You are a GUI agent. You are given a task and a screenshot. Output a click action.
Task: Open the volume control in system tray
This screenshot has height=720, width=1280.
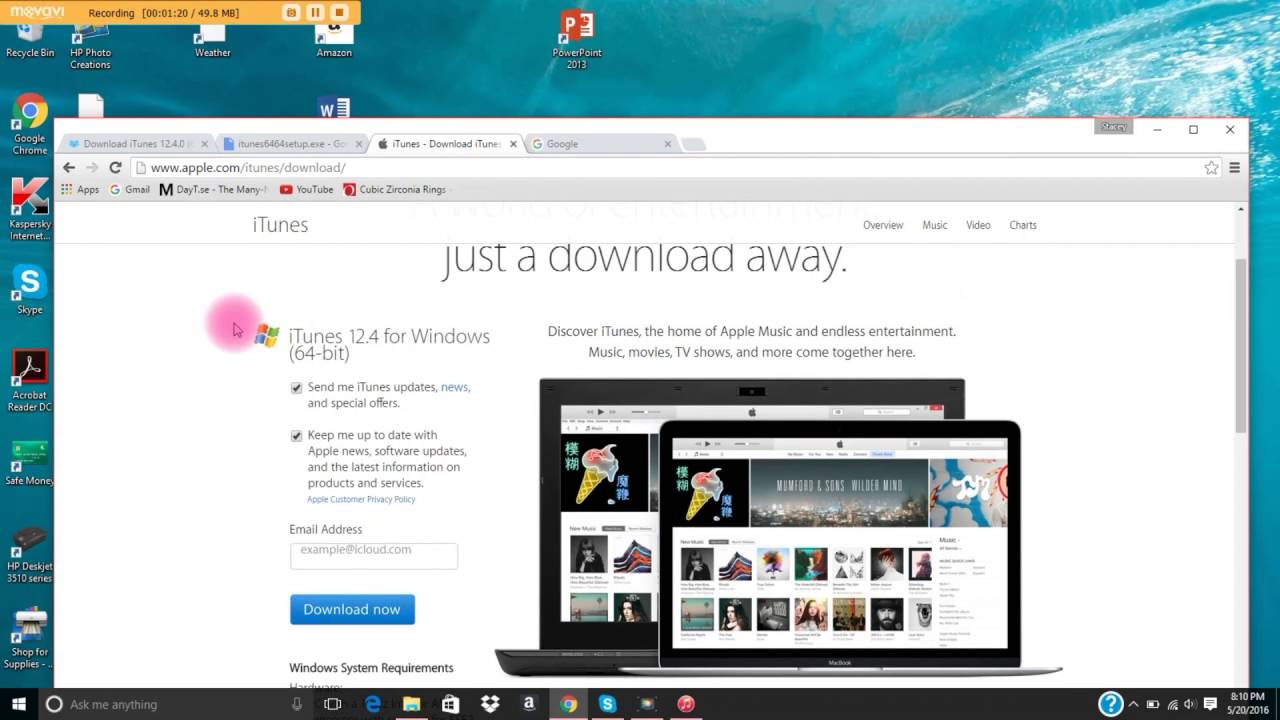tap(1191, 704)
